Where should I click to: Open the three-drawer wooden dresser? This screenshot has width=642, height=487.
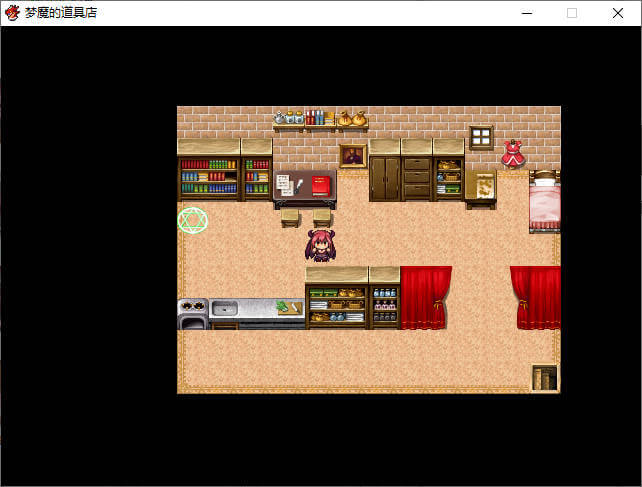coord(417,178)
